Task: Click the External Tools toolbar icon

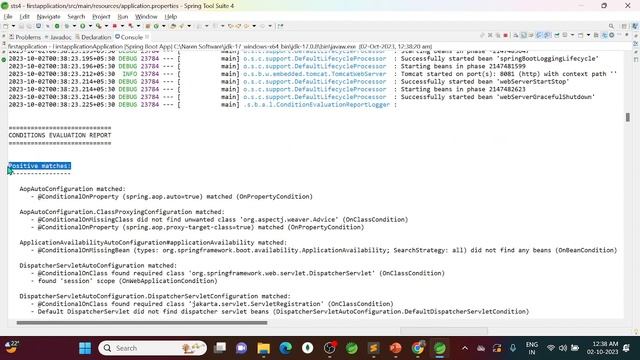Action: 130,26
